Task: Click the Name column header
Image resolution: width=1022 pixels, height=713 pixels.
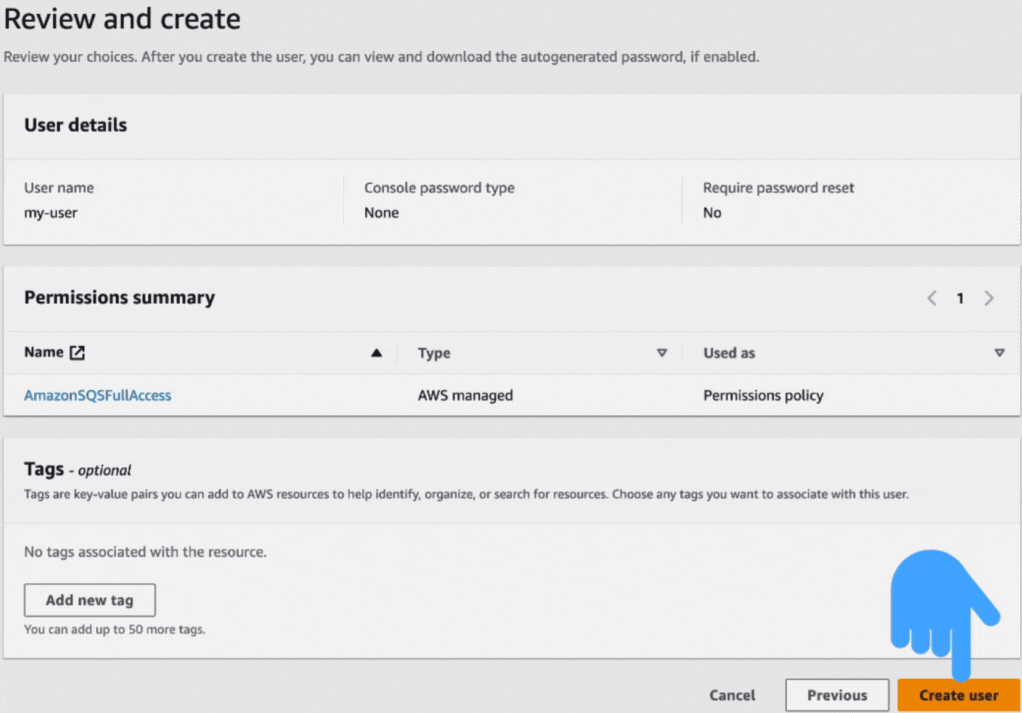Action: (44, 353)
